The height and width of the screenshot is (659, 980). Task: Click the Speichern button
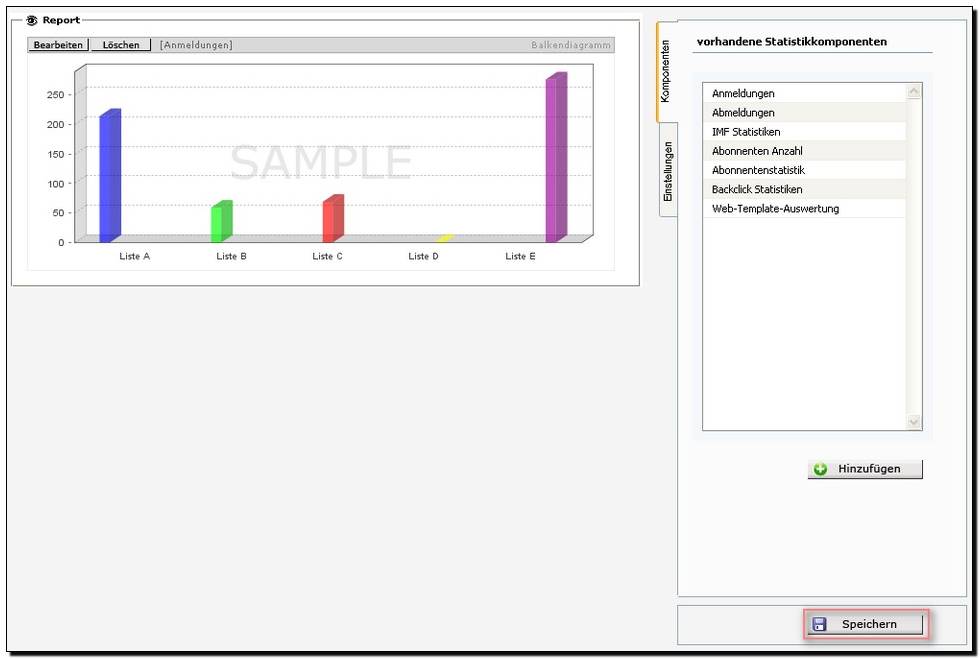click(x=865, y=624)
